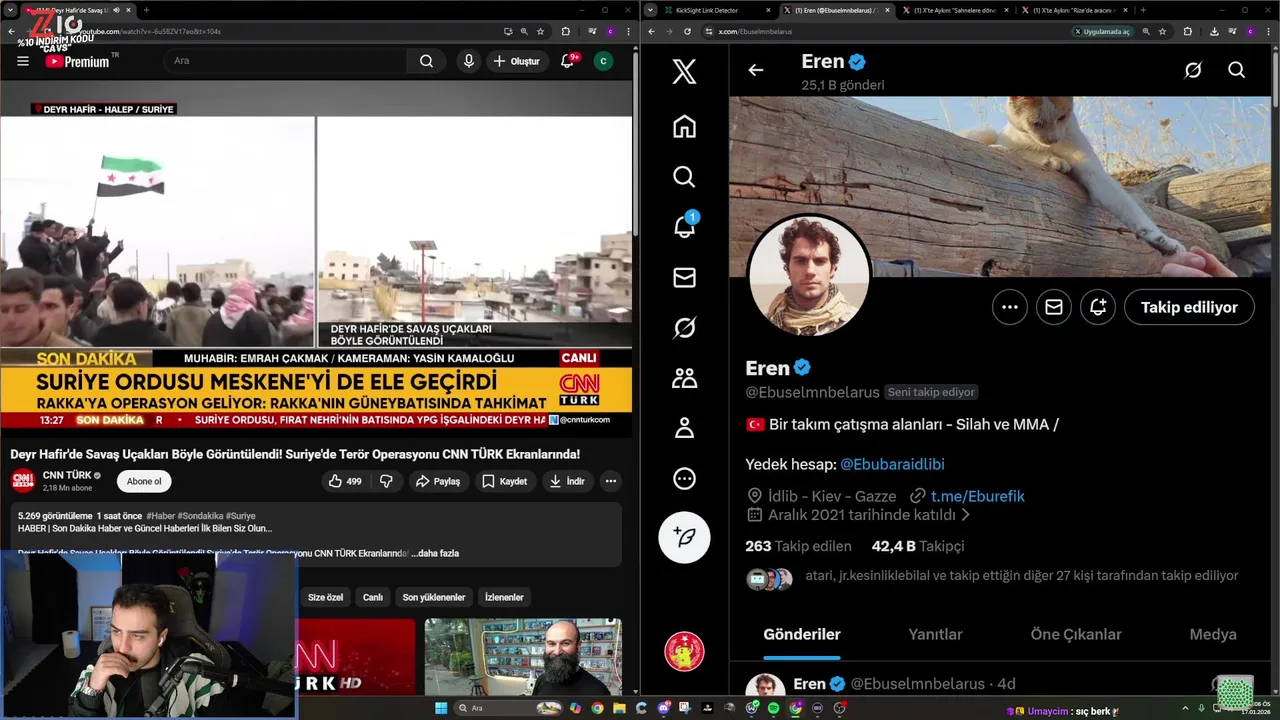Switch to Yanıtlar tab
The height and width of the screenshot is (720, 1280).
[x=935, y=634]
